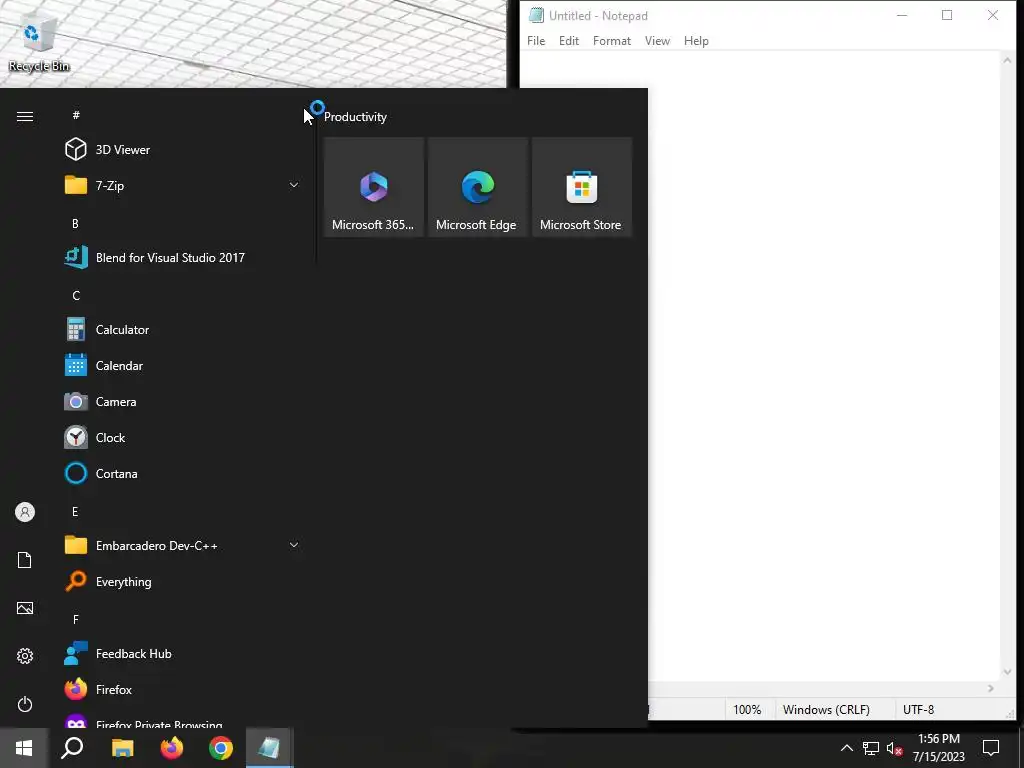Click the C letter group header

click(x=76, y=296)
